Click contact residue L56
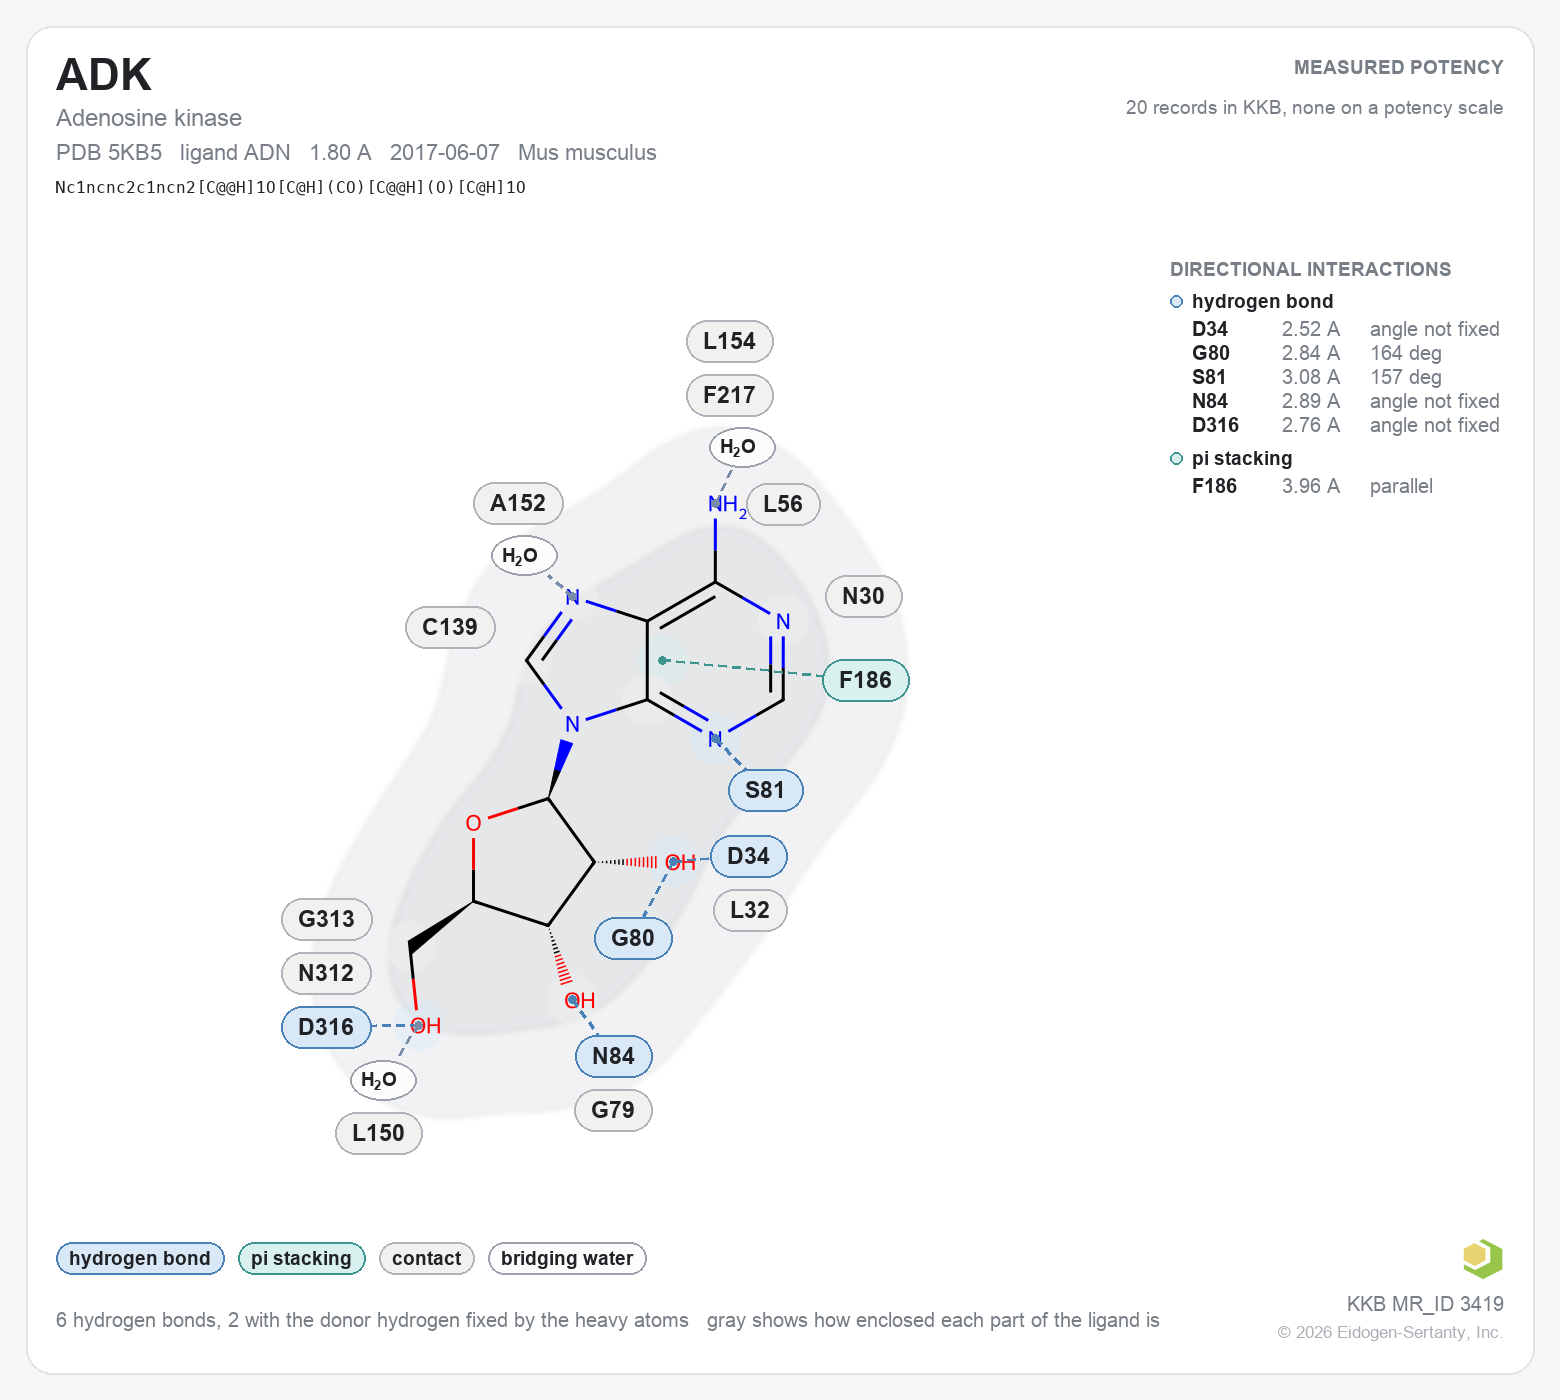This screenshot has height=1400, width=1560. tap(783, 504)
